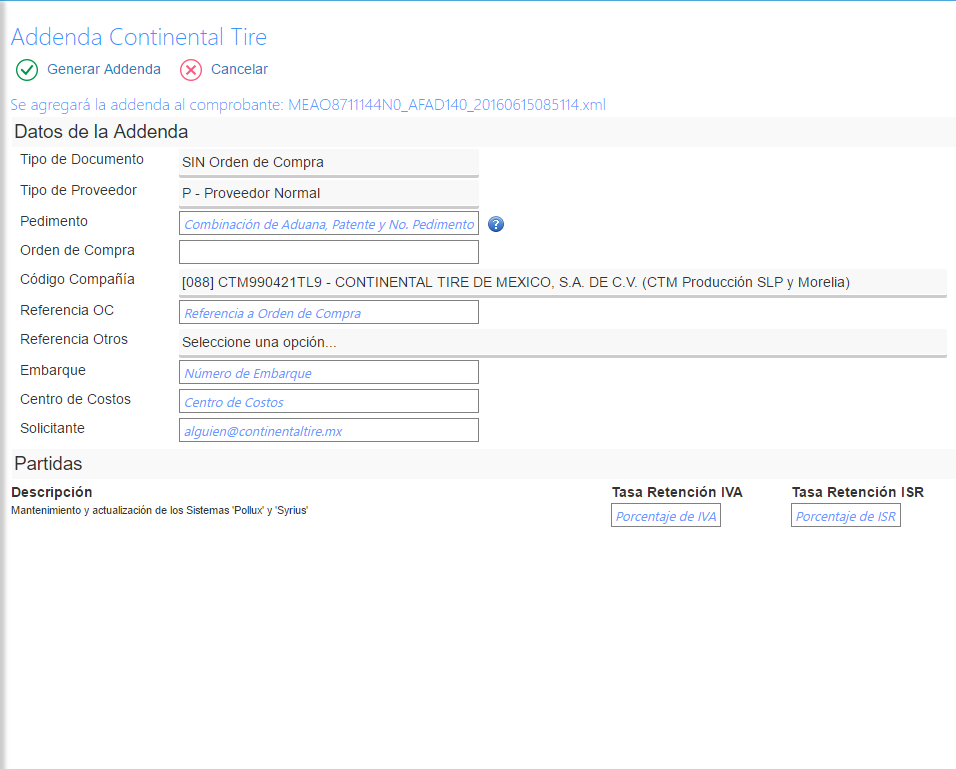Click the Orden de Compra label
956x769 pixels.
pyautogui.click(x=77, y=251)
